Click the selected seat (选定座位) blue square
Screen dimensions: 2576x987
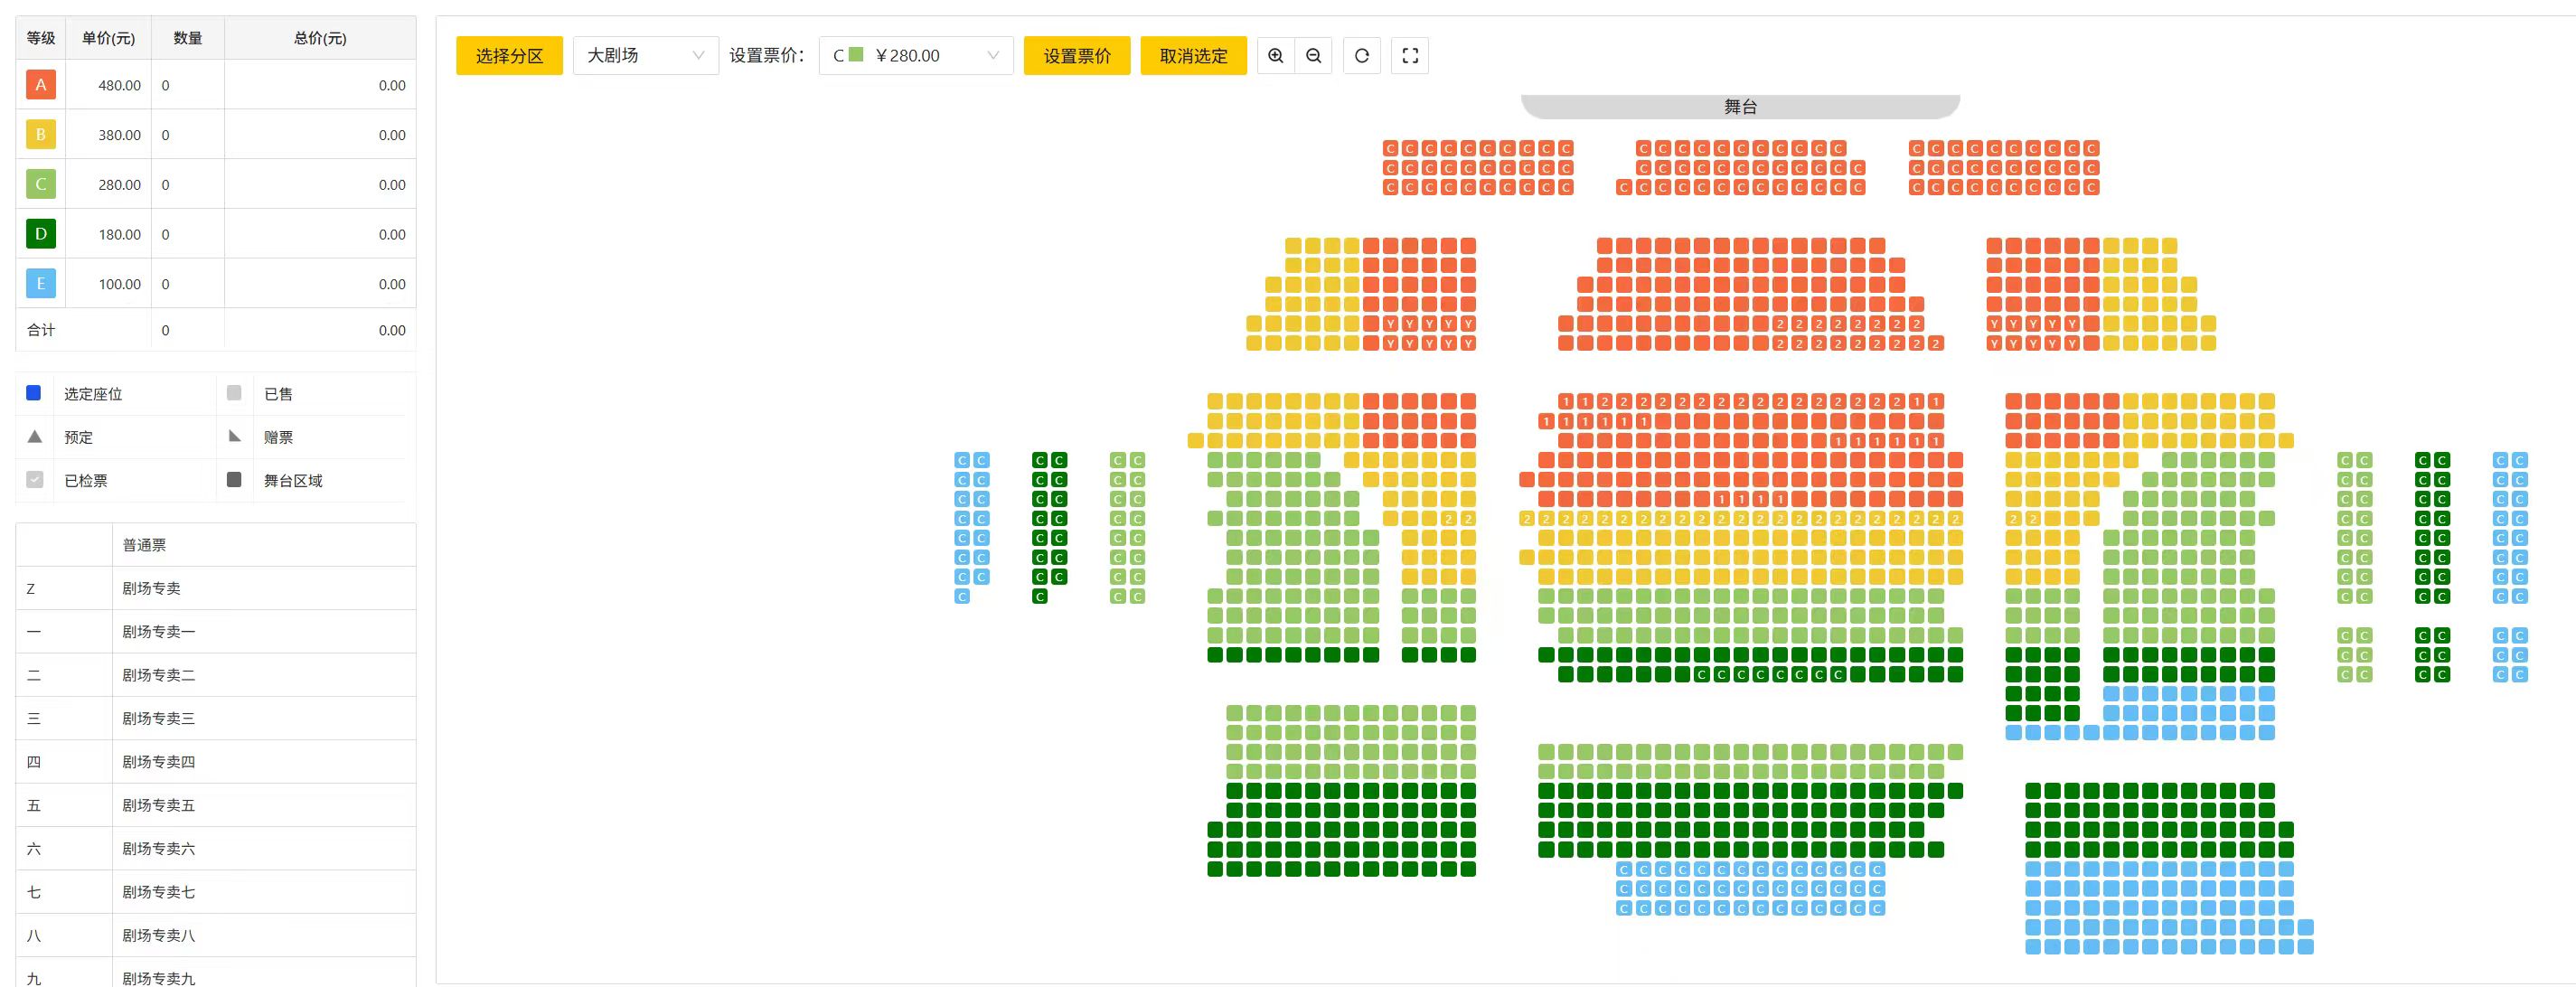[x=34, y=393]
